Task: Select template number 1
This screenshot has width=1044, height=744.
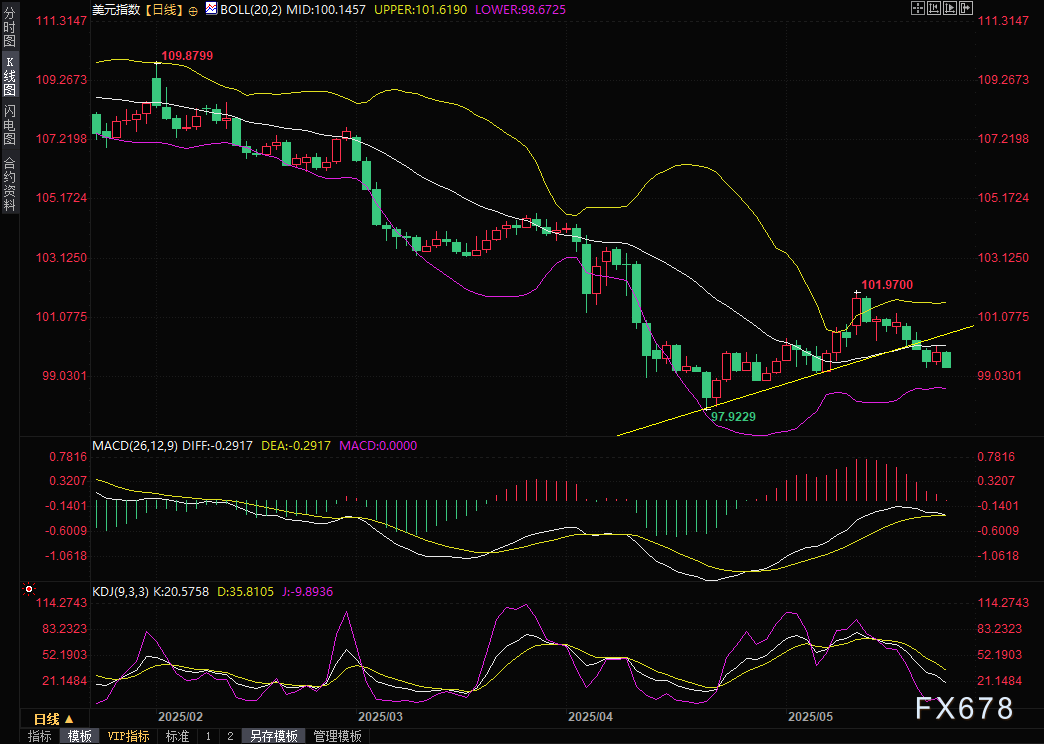Action: pyautogui.click(x=208, y=736)
